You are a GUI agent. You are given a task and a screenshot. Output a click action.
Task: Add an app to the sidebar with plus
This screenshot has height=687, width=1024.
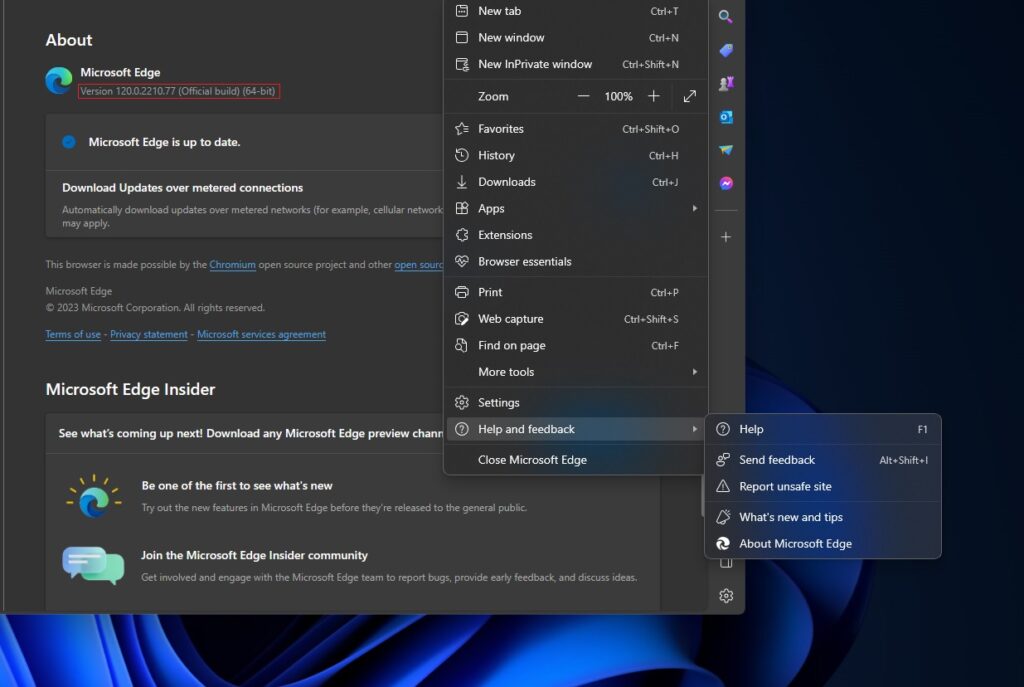coord(725,237)
